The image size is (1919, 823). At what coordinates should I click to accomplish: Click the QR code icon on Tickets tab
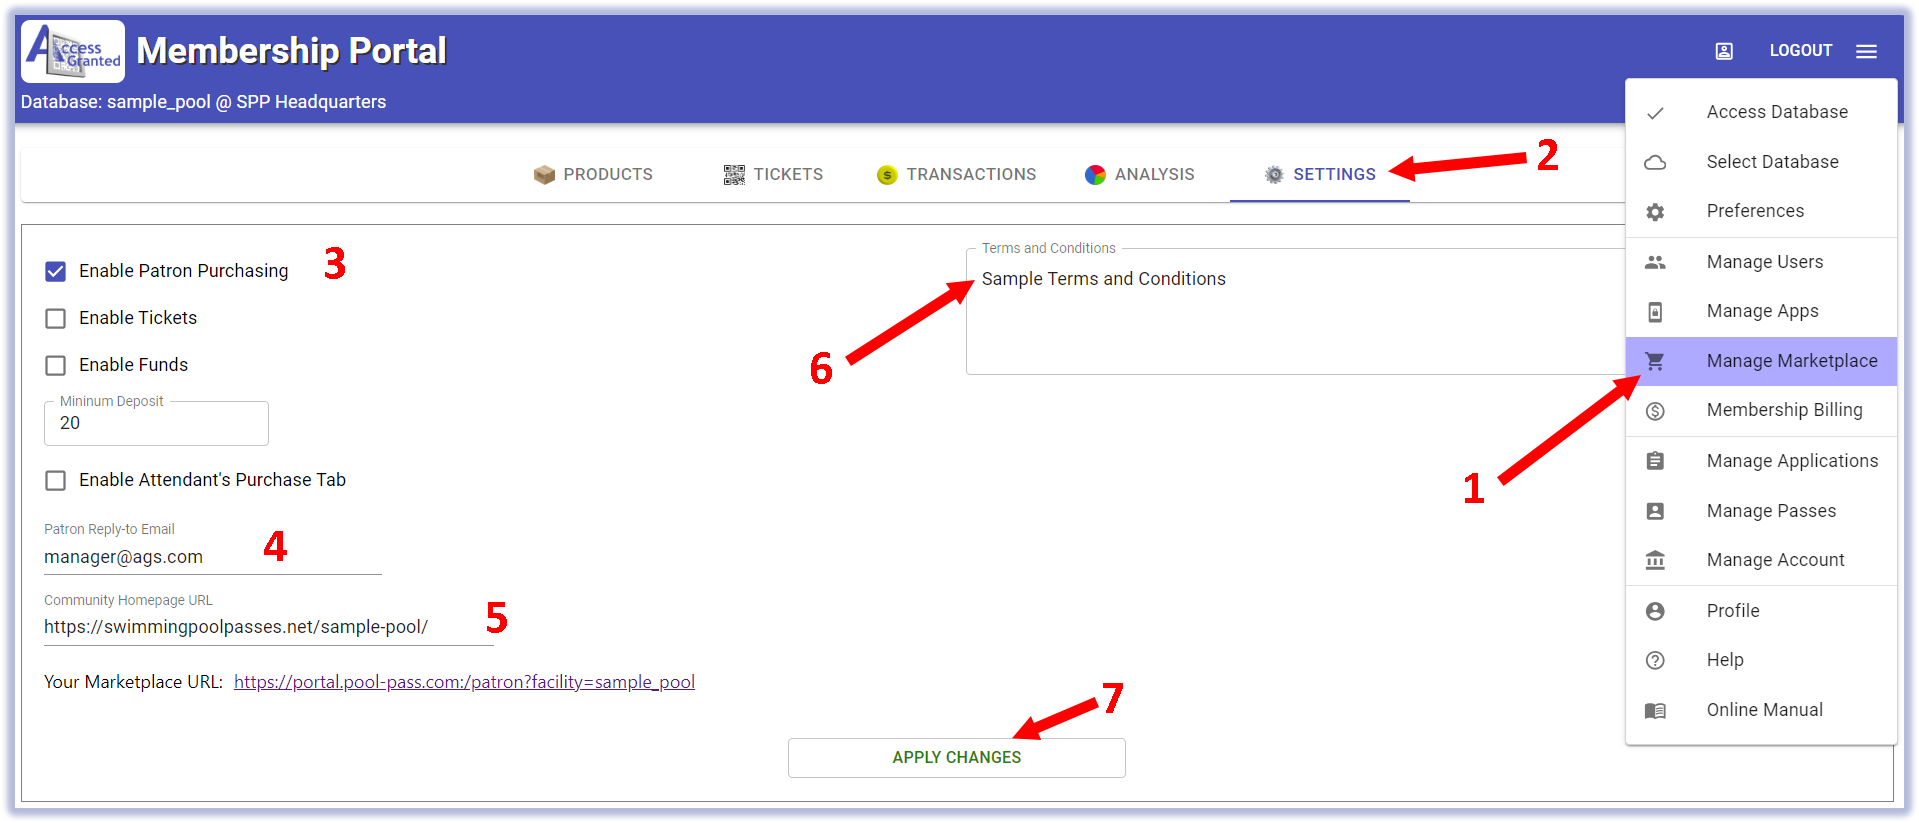734,175
